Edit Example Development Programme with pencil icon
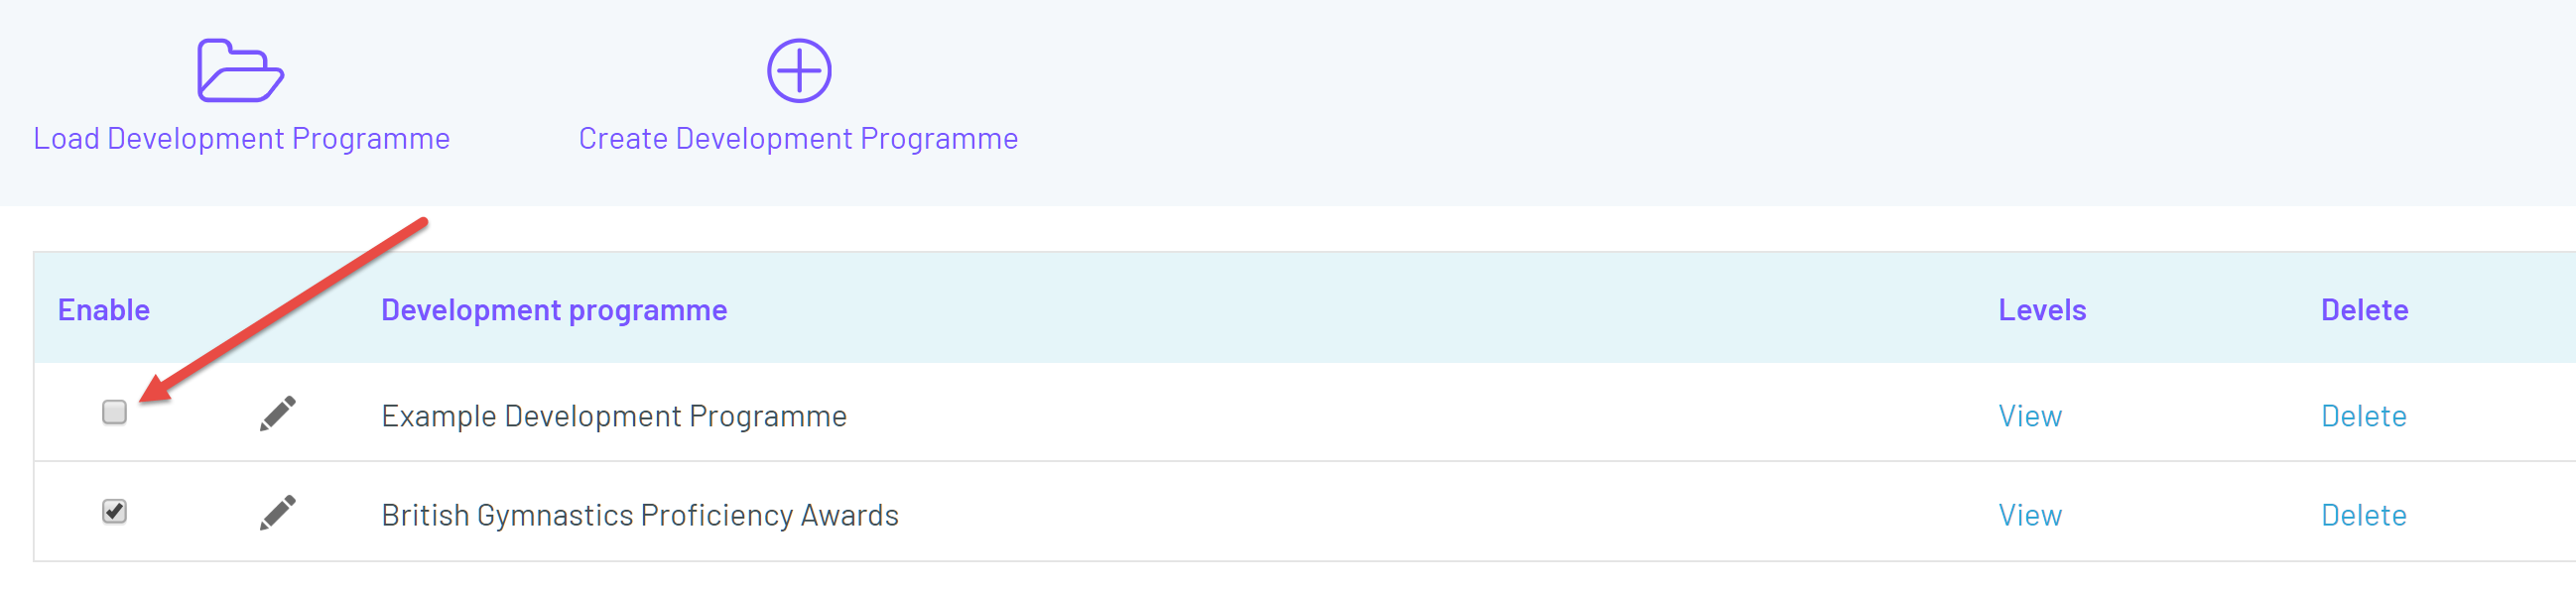The height and width of the screenshot is (592, 2576). [278, 413]
